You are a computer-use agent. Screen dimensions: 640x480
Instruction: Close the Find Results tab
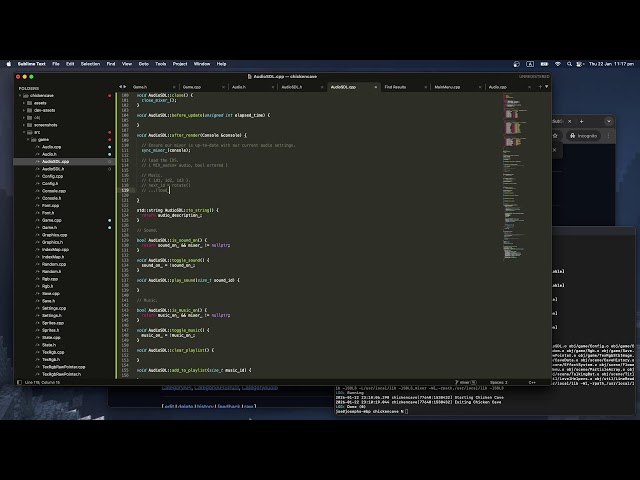(426, 87)
